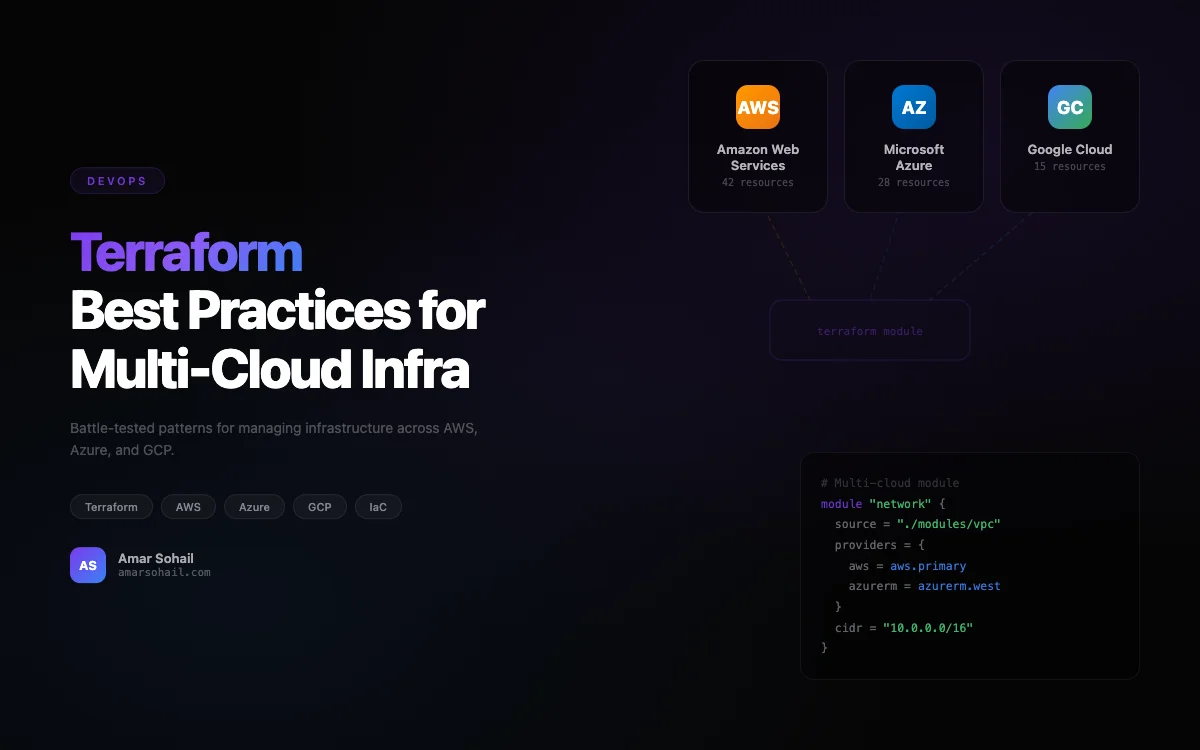Click the Google Cloud GC icon
Screen dimensions: 1200x750
click(x=1069, y=106)
